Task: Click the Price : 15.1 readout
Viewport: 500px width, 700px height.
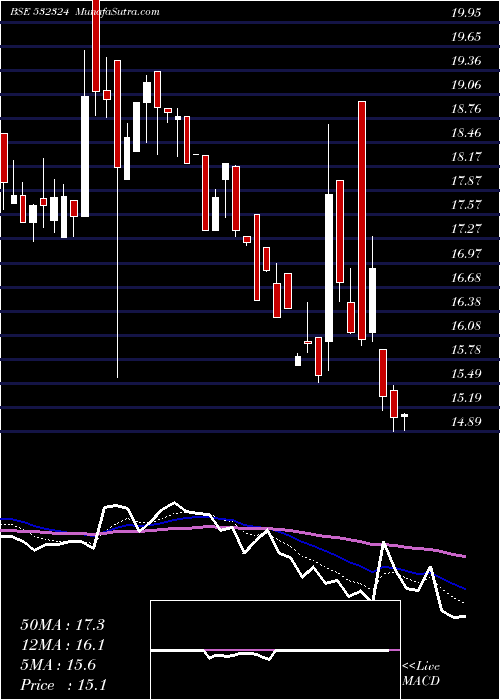Action: pyautogui.click(x=63, y=685)
